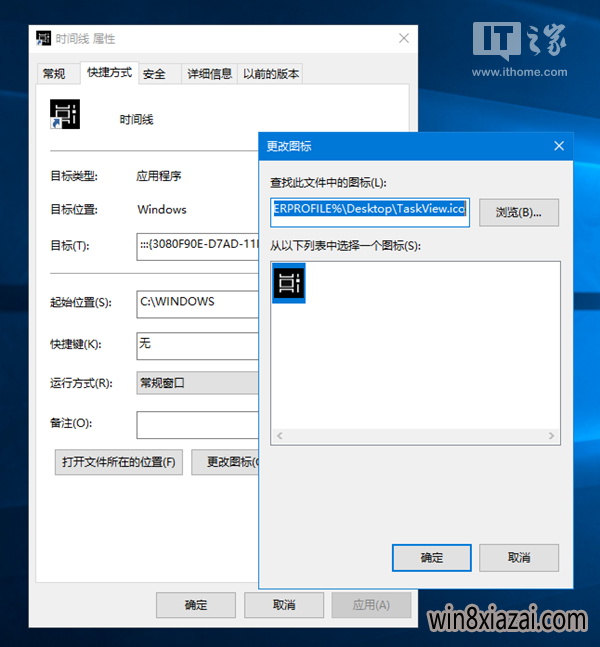Image resolution: width=600 pixels, height=647 pixels.
Task: Click left arrow of icon list scrollbar
Action: click(280, 436)
